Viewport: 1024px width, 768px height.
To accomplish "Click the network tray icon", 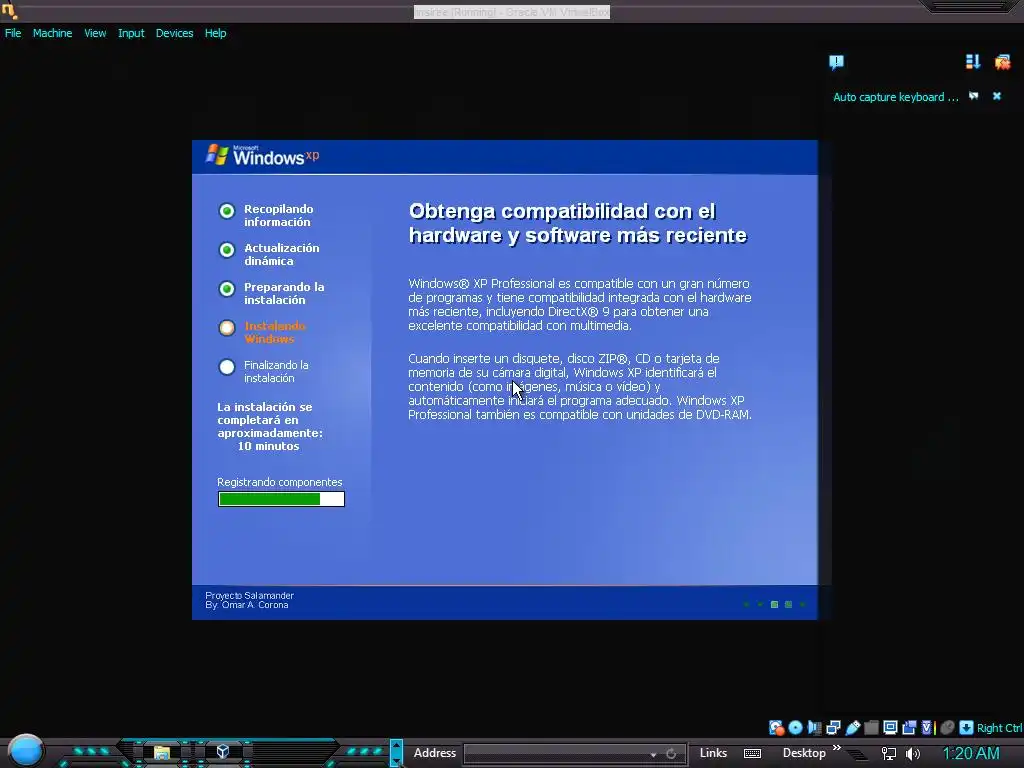I will coord(889,754).
